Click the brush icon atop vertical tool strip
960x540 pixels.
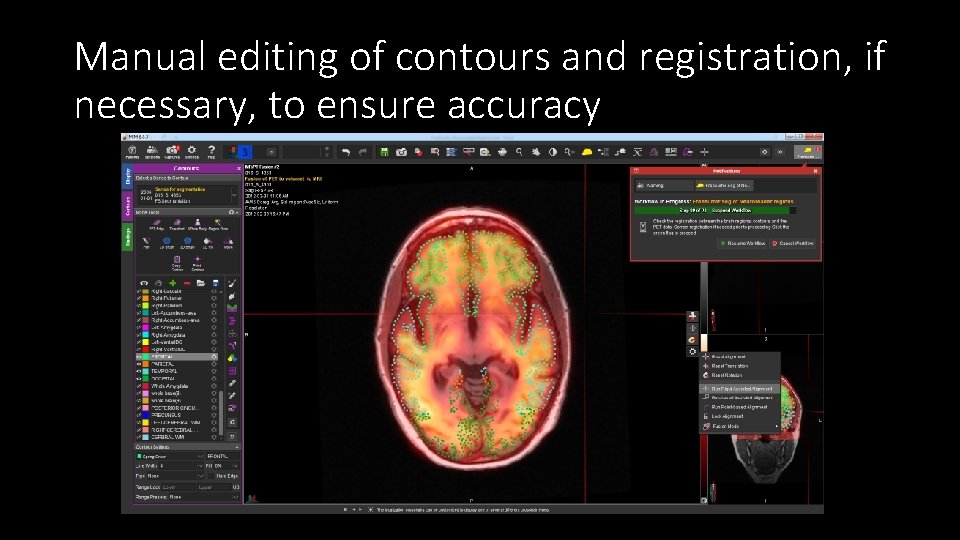(232, 283)
